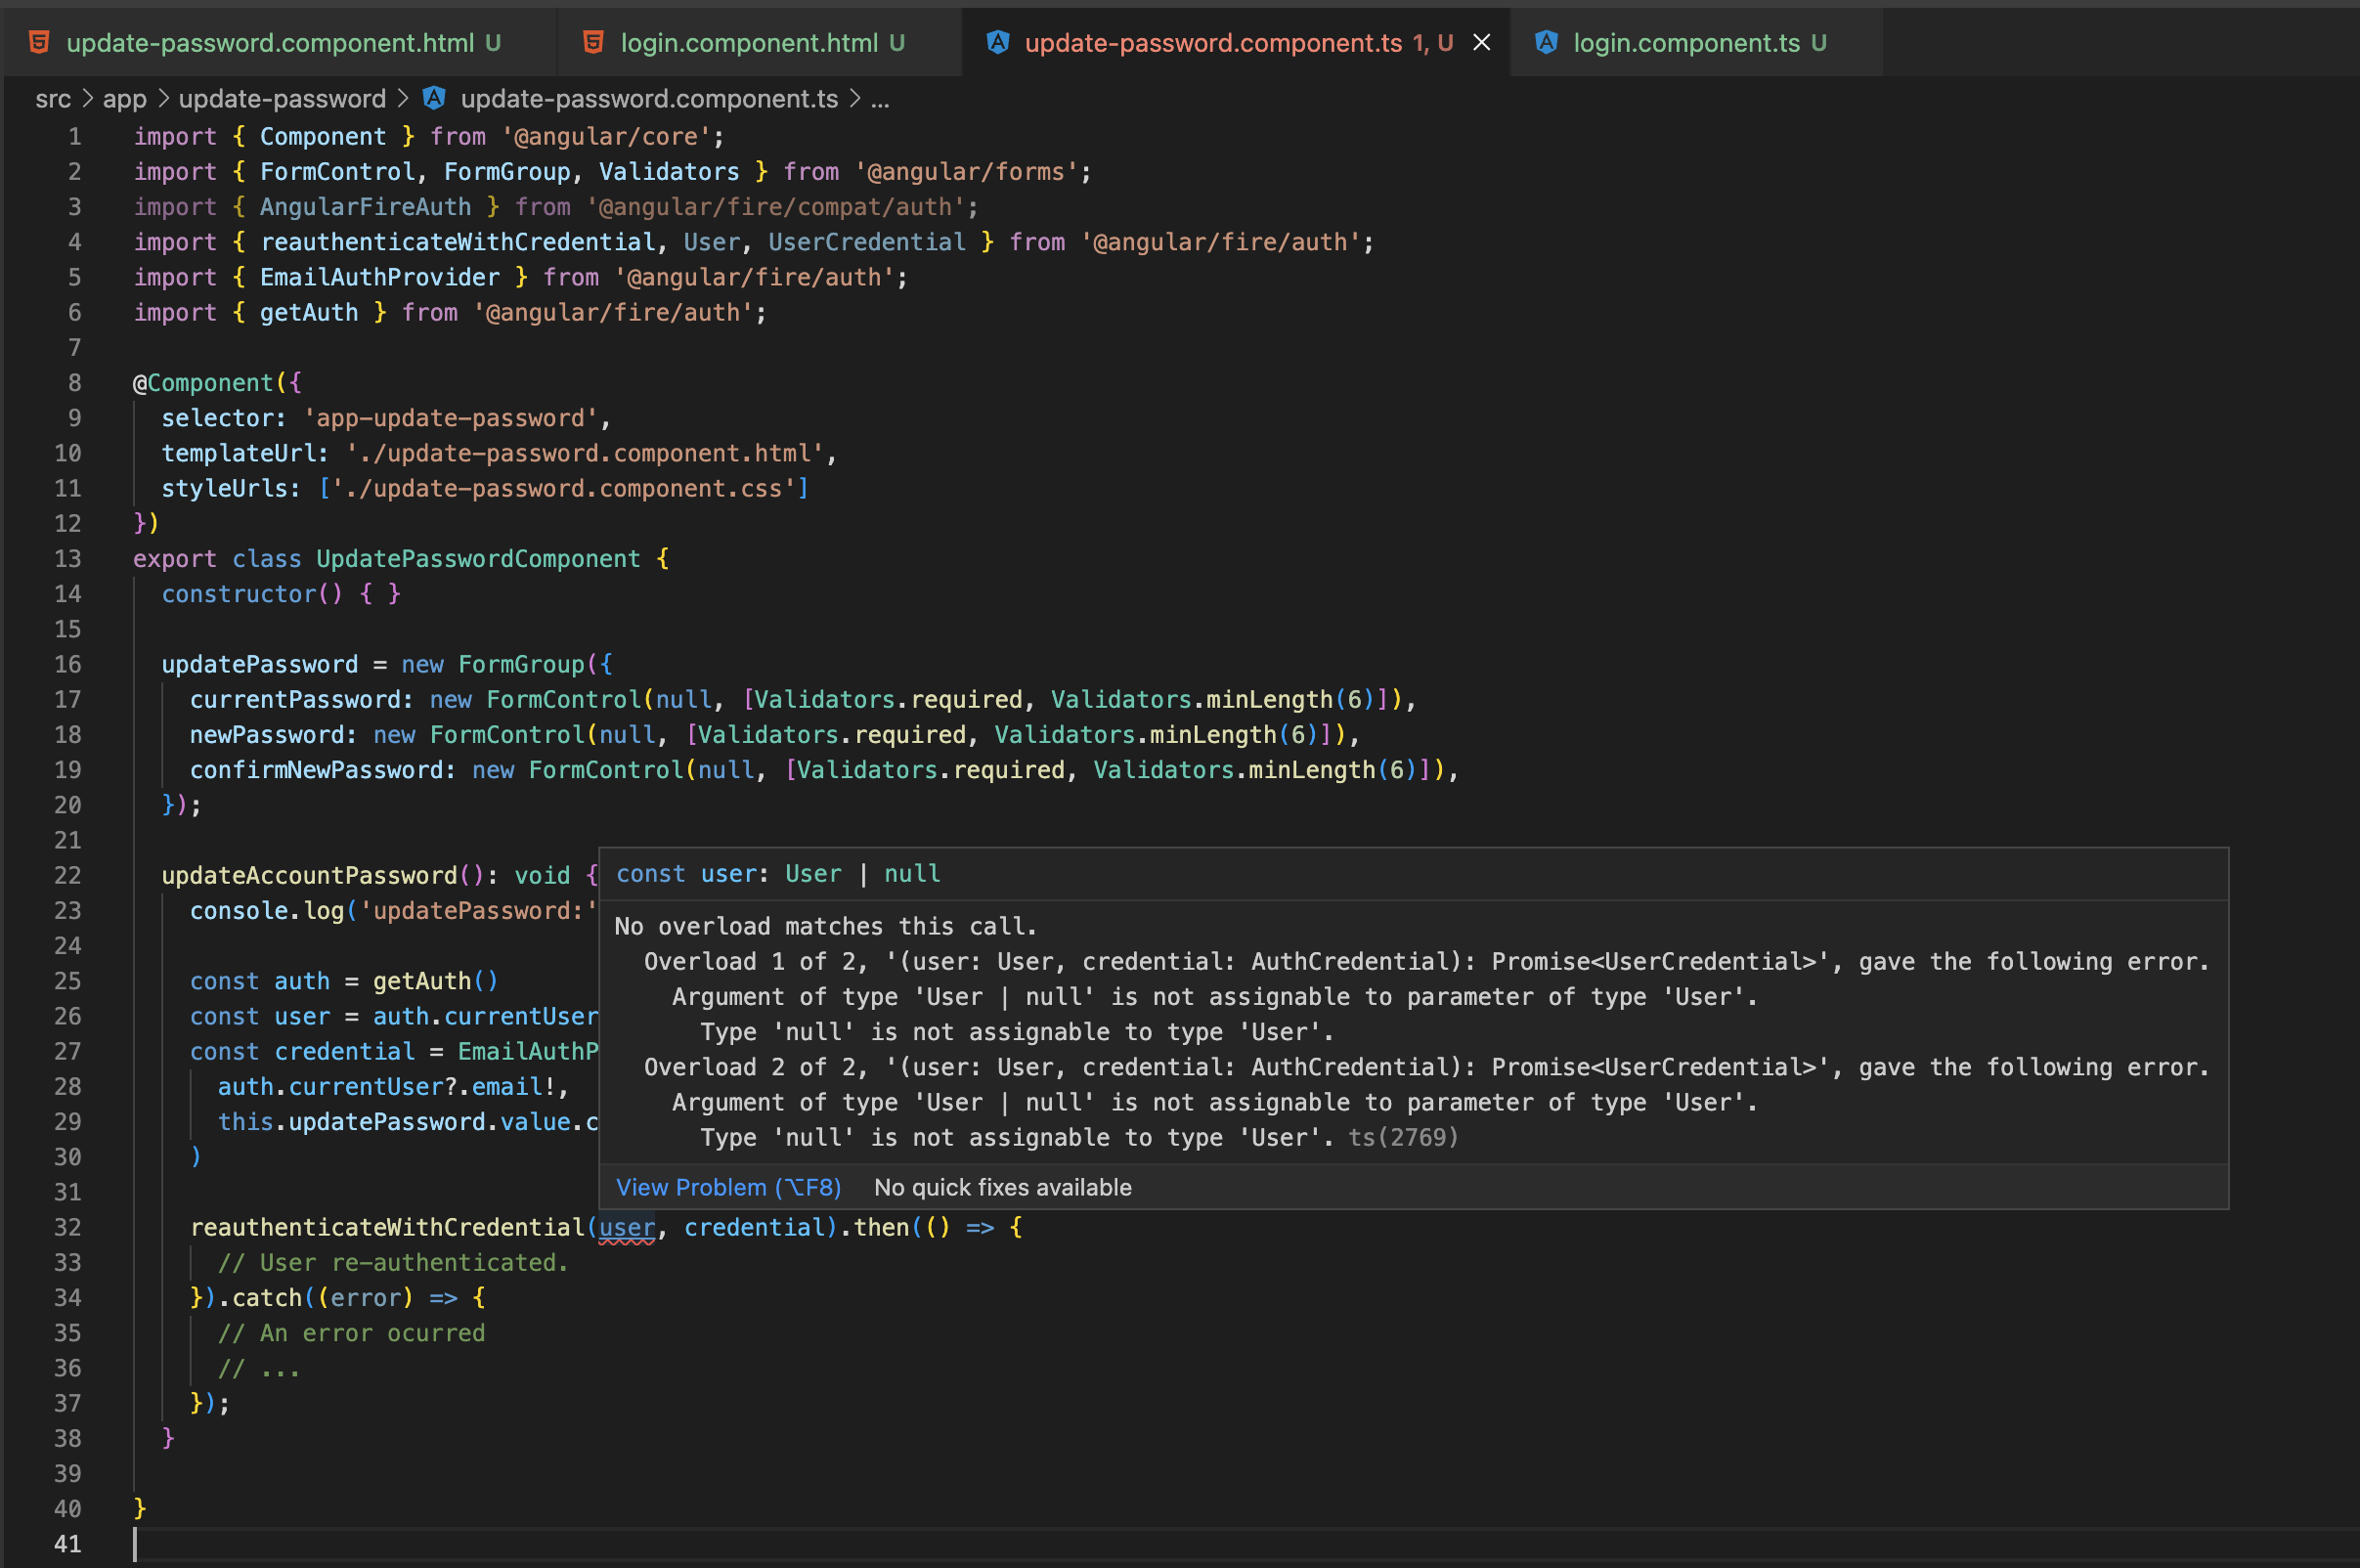The image size is (2360, 1568).
Task: Click '@angular/forms' import path string
Action: click(x=966, y=172)
